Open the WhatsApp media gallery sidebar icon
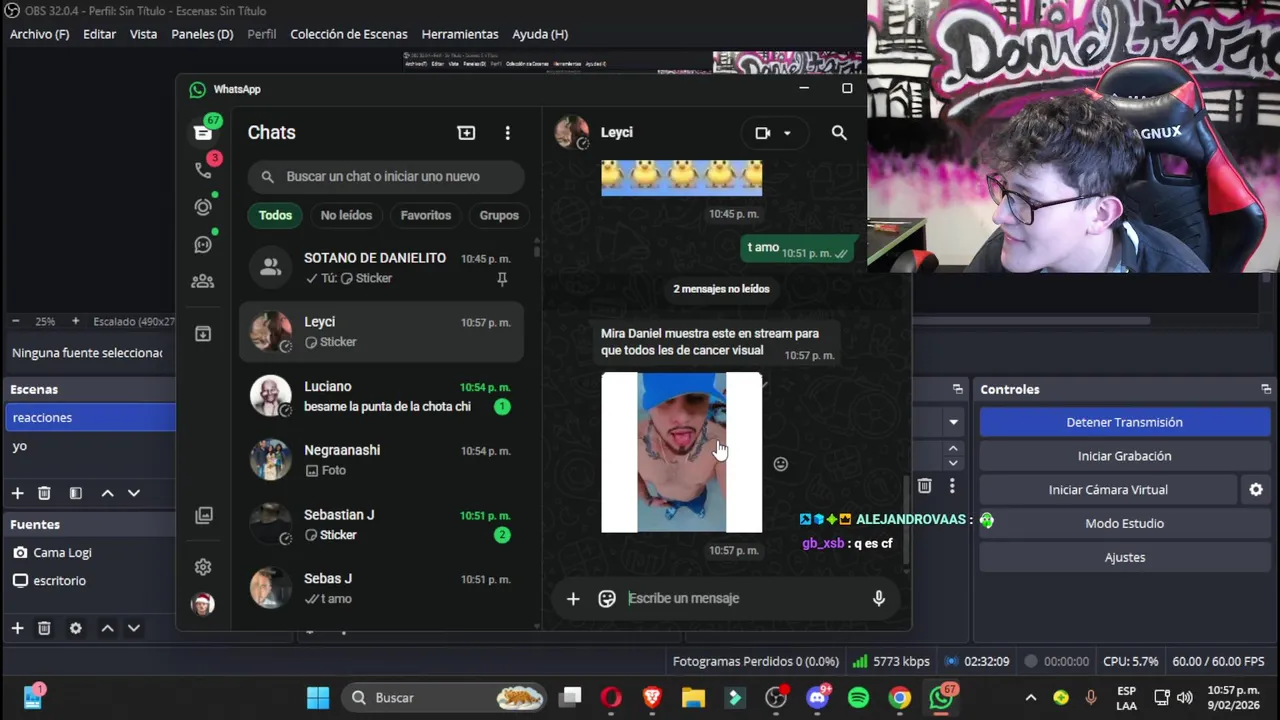The image size is (1280, 720). 203,516
